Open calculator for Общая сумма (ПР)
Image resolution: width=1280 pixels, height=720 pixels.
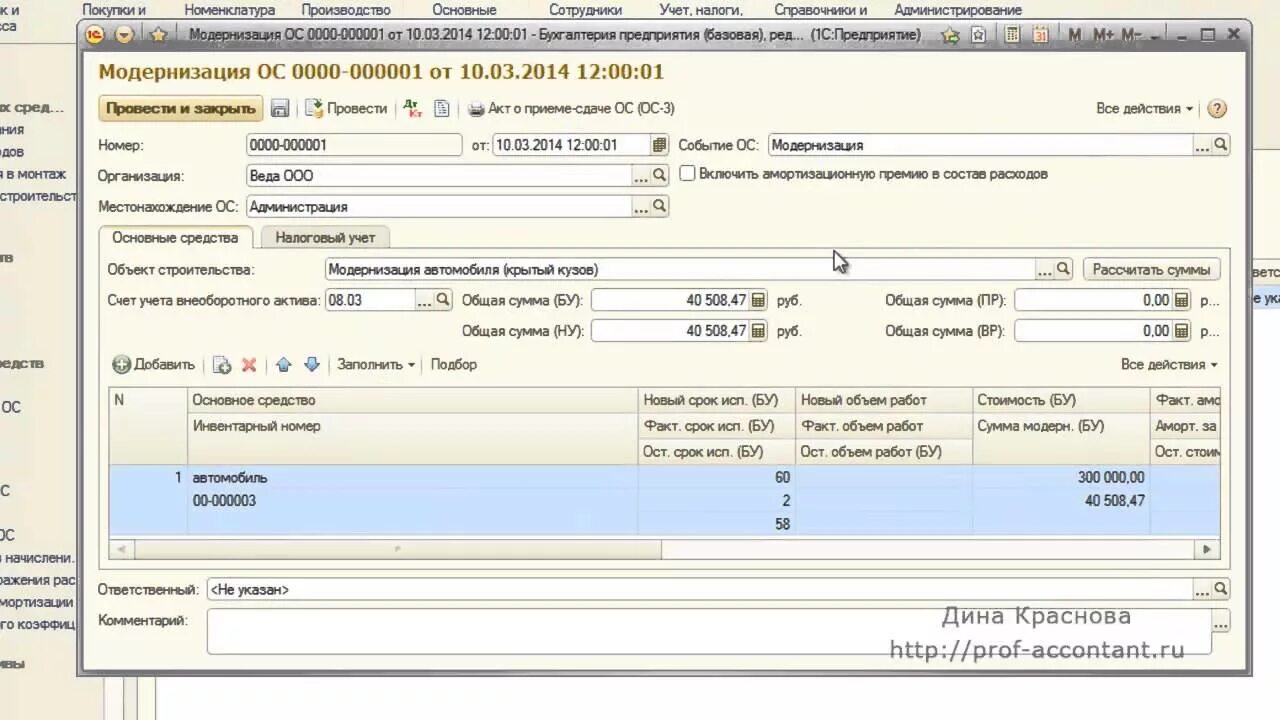pos(1182,300)
